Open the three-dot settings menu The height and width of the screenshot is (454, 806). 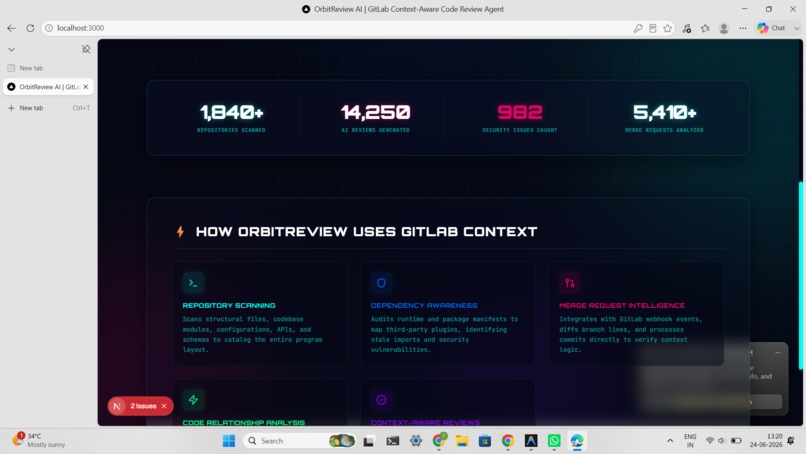click(743, 28)
